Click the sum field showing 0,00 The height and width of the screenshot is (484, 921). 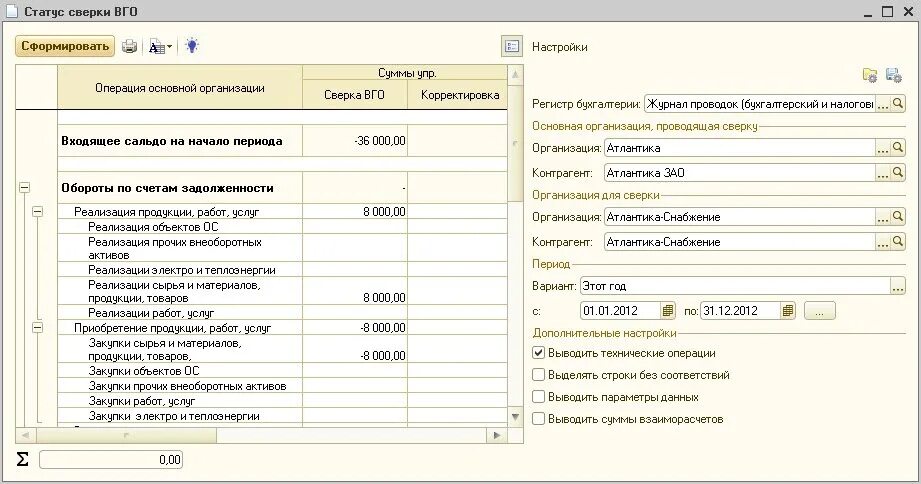[x=111, y=459]
